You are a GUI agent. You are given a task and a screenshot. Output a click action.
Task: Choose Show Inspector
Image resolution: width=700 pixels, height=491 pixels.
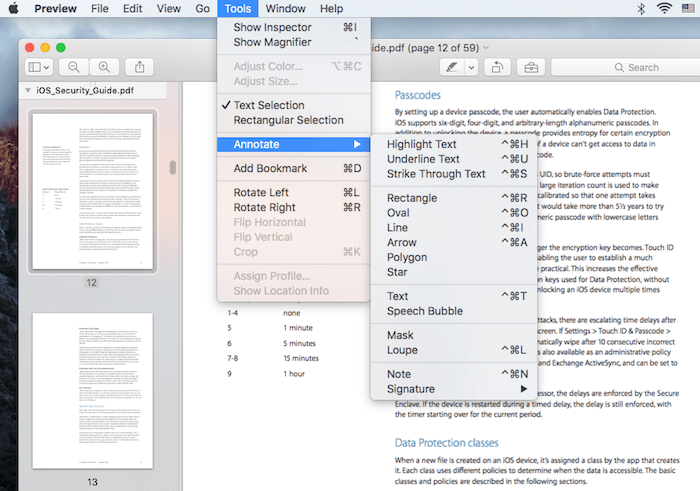tap(294, 27)
